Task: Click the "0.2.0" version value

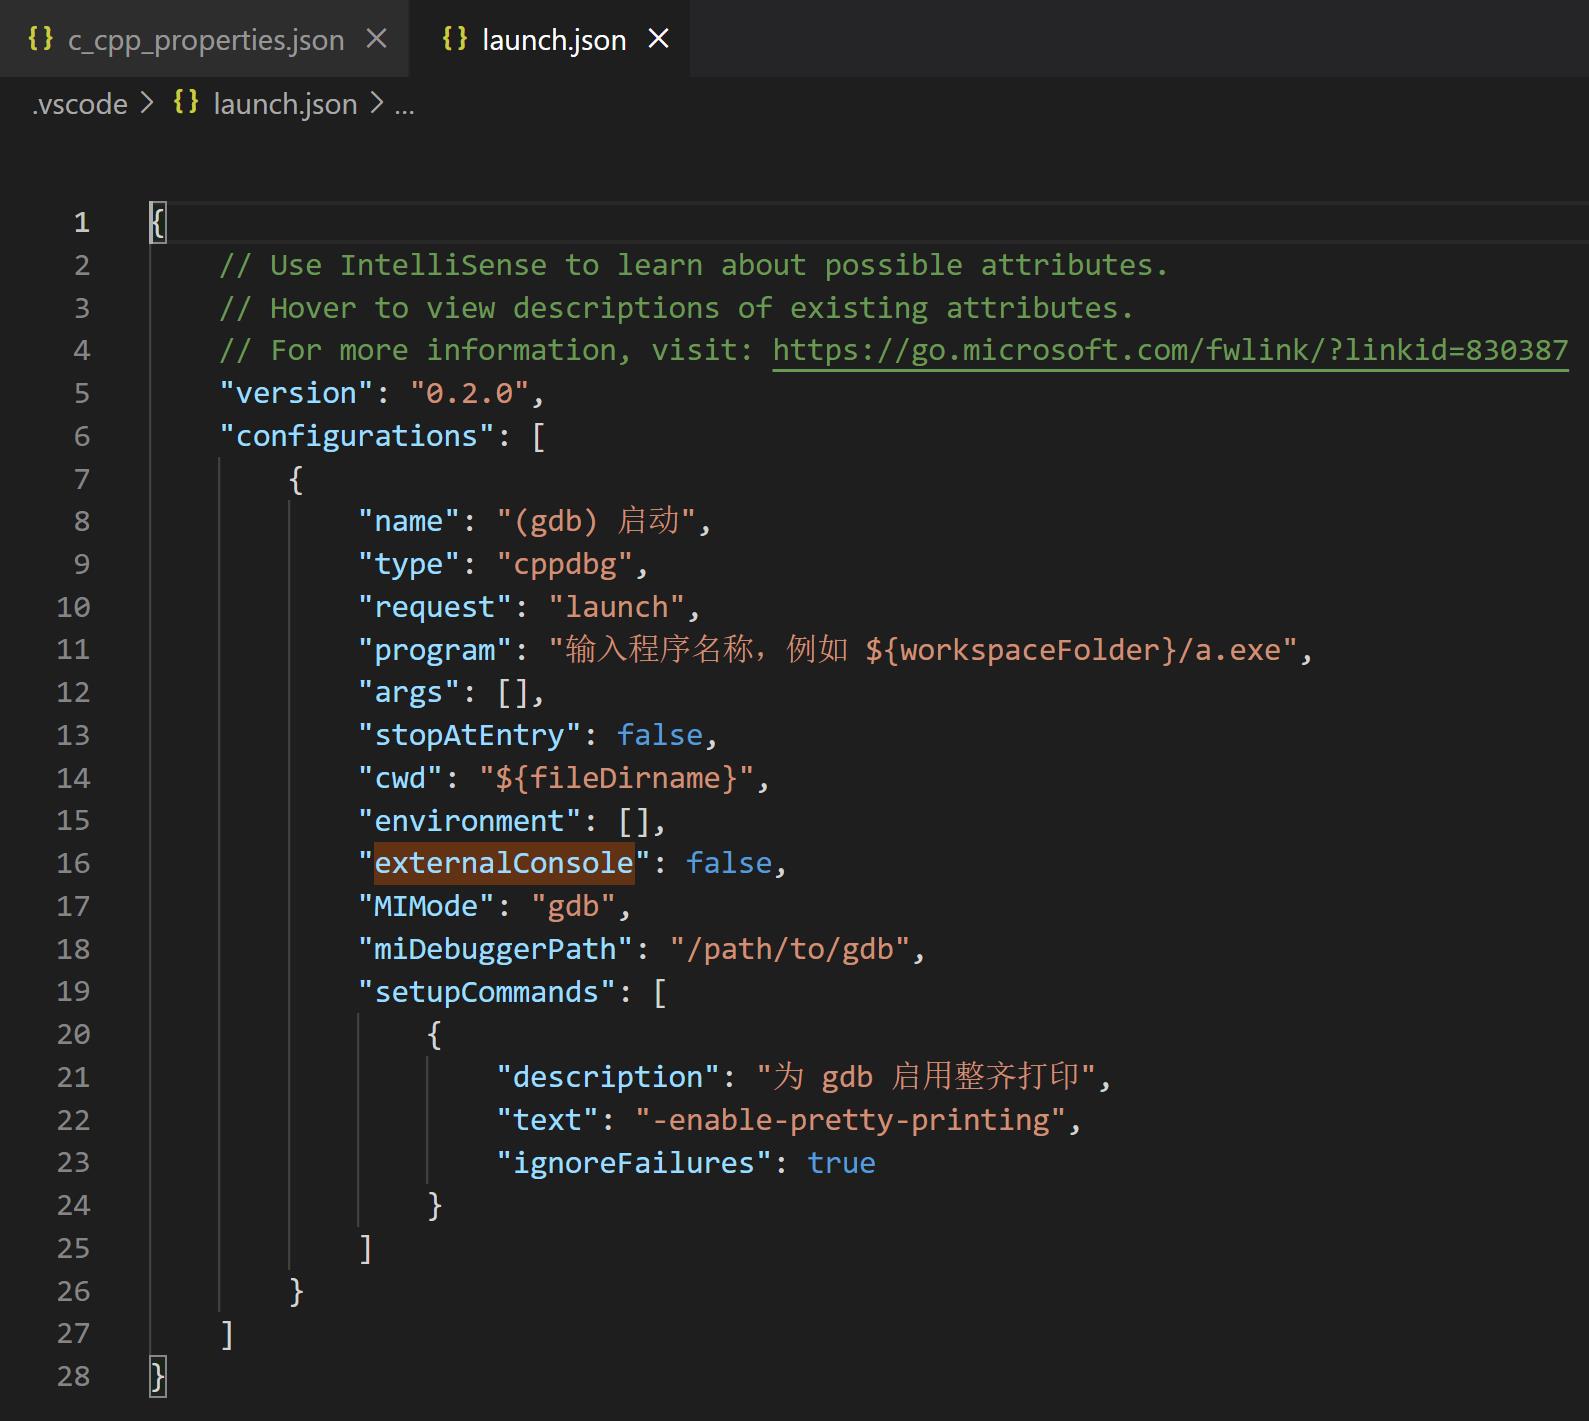Action: pyautogui.click(x=470, y=393)
